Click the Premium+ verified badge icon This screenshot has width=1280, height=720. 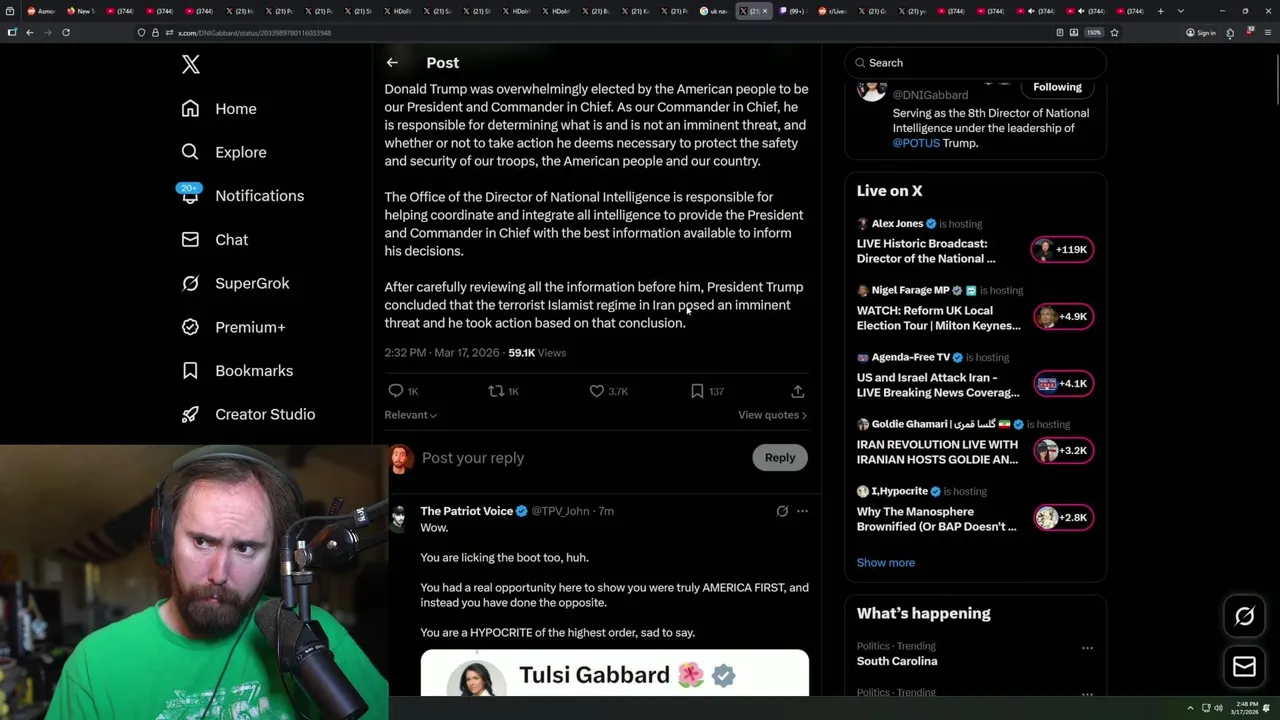tap(190, 327)
